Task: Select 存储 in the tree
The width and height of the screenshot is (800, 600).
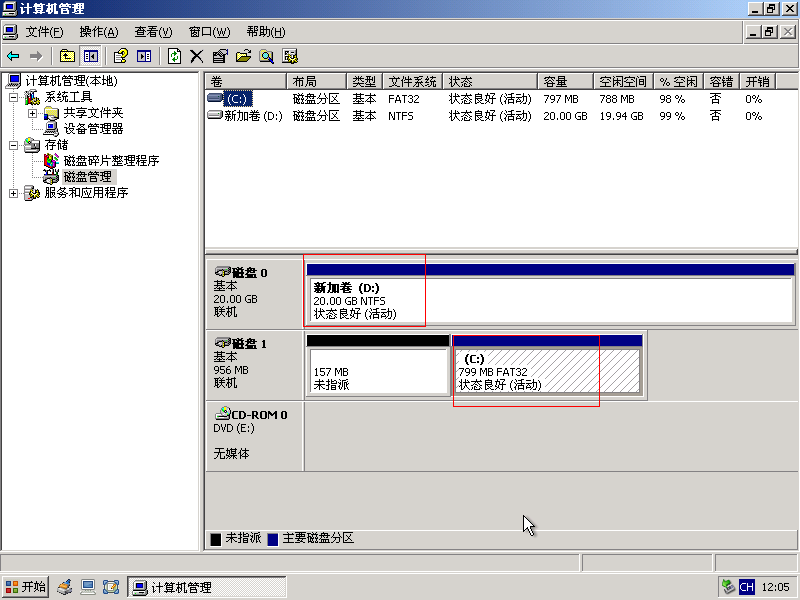Action: coord(56,145)
